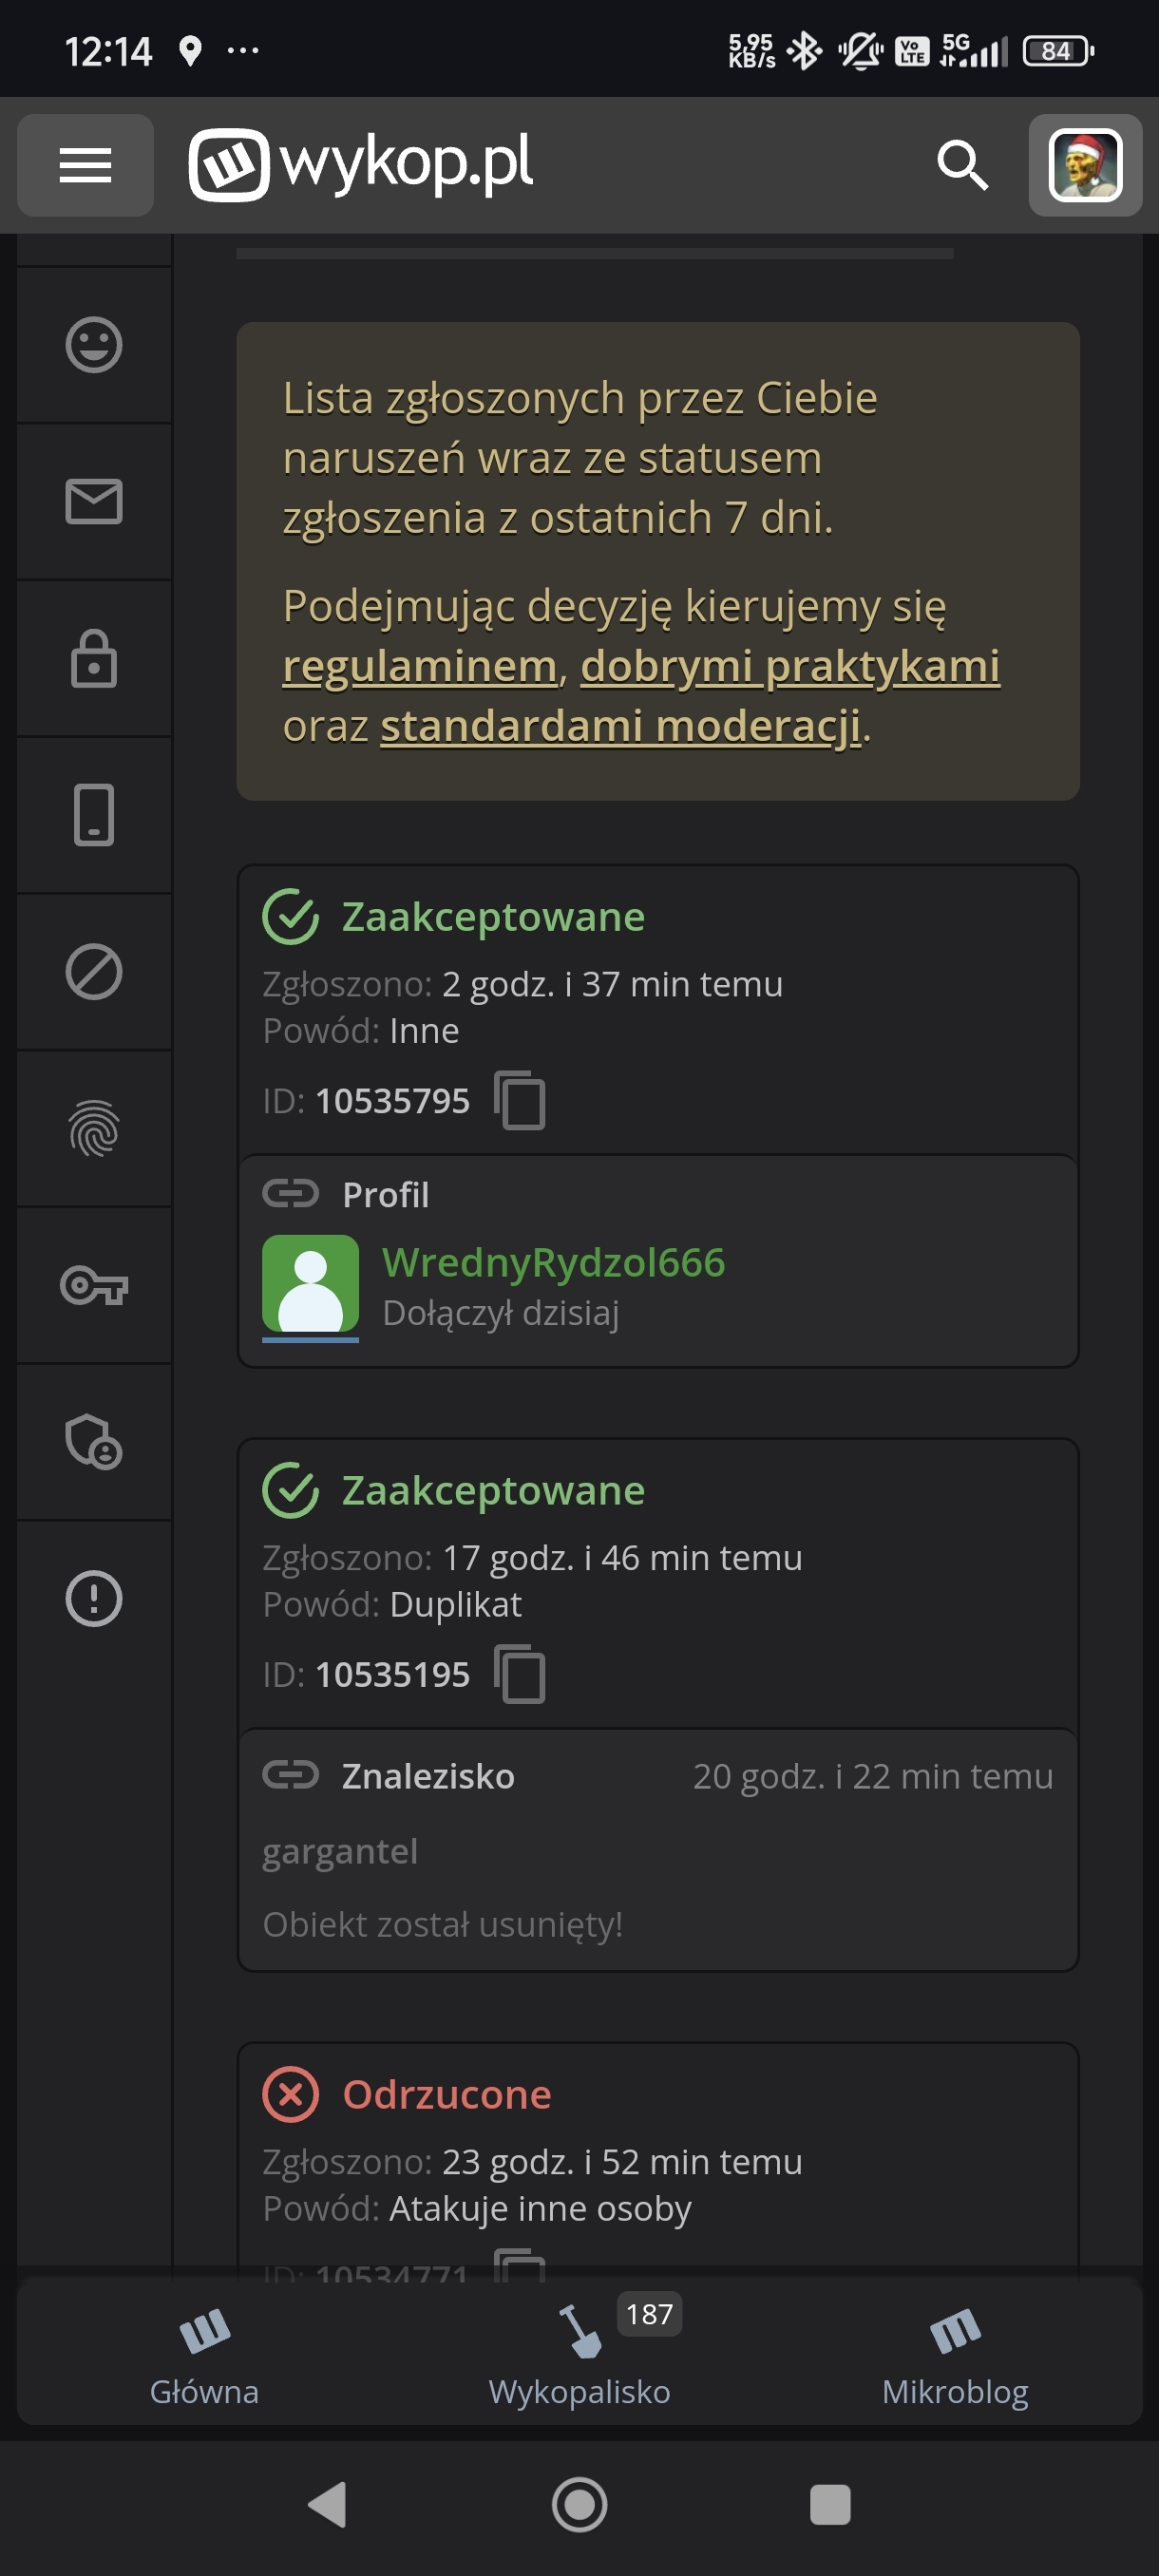This screenshot has width=1159, height=2576.
Task: Open the exclamation reports sidebar icon
Action: tap(94, 1598)
